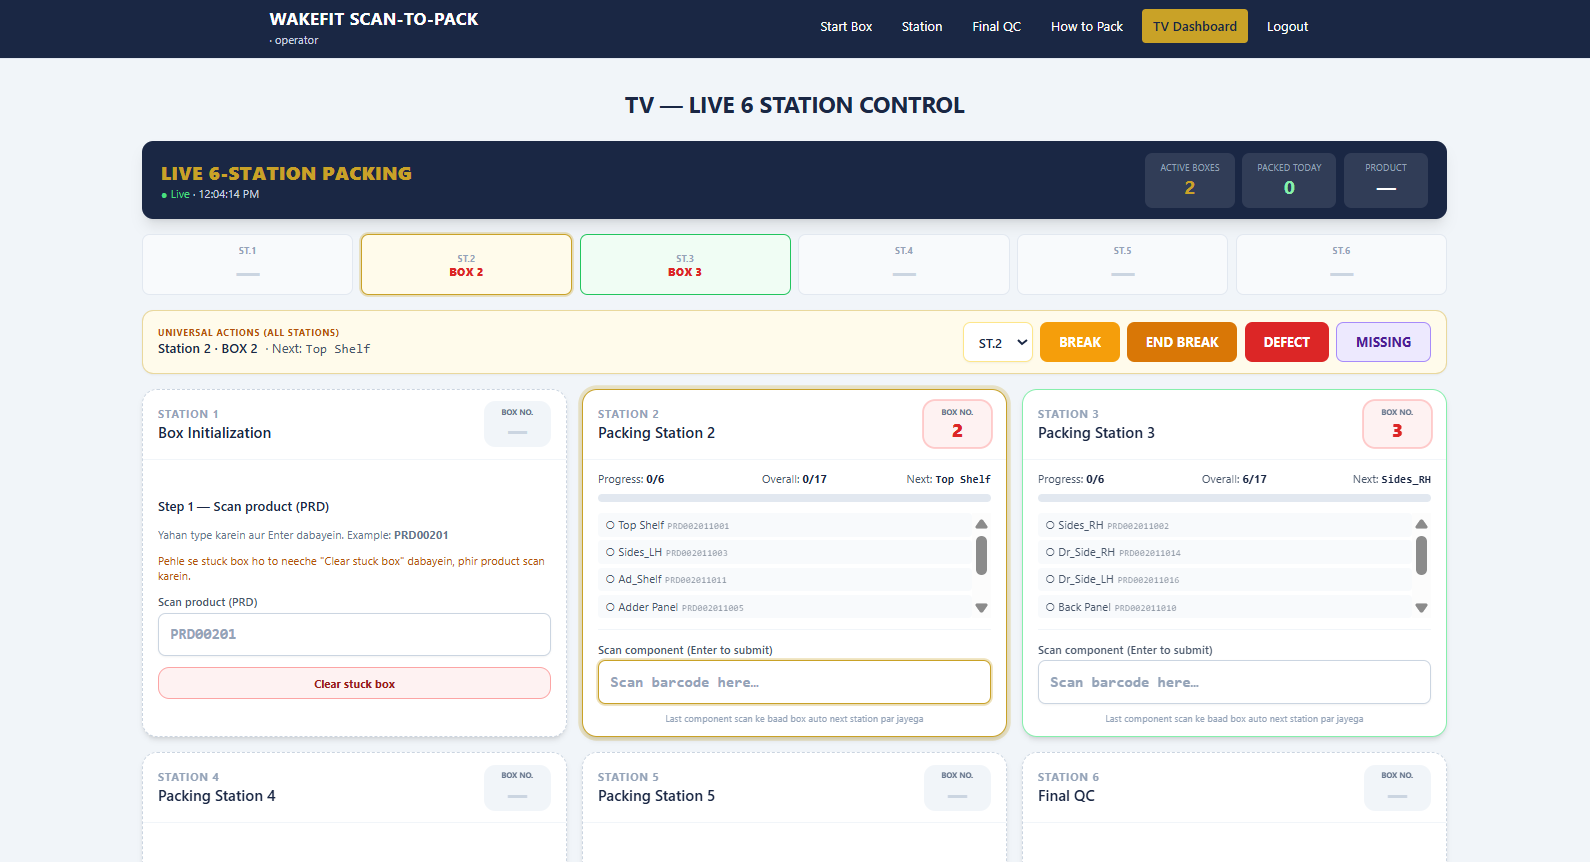Click the Sides_RH row in Station 3's list
The width and height of the screenshot is (1590, 862).
pyautogui.click(x=1225, y=525)
